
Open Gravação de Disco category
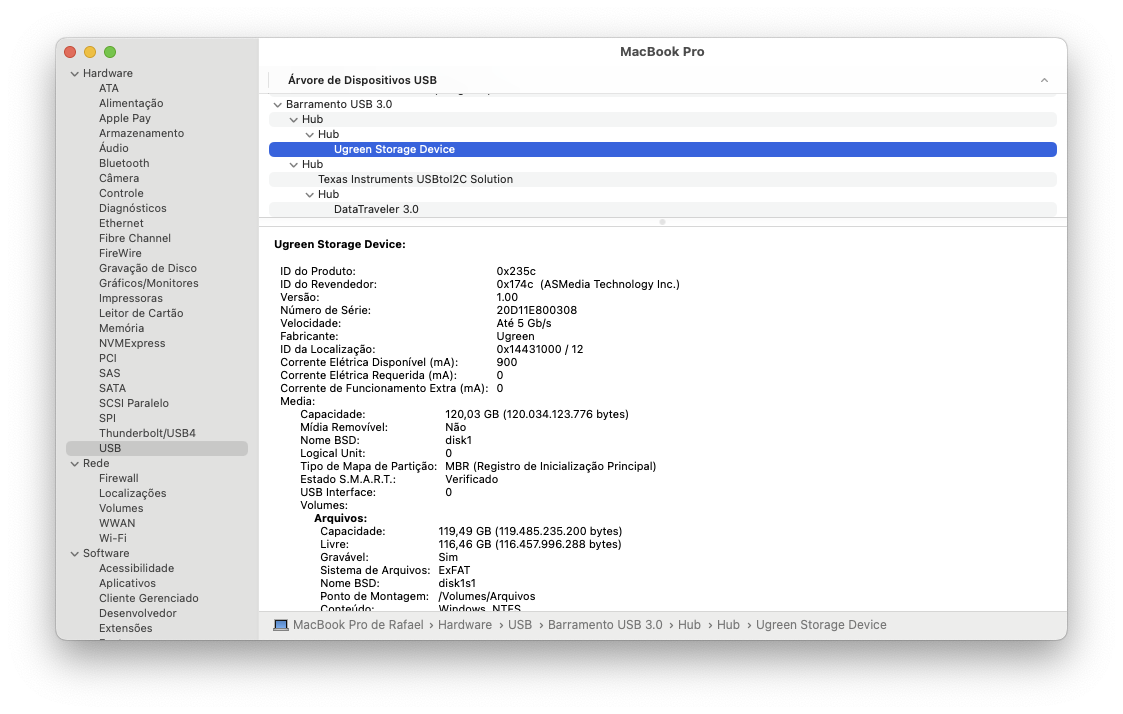click(148, 269)
